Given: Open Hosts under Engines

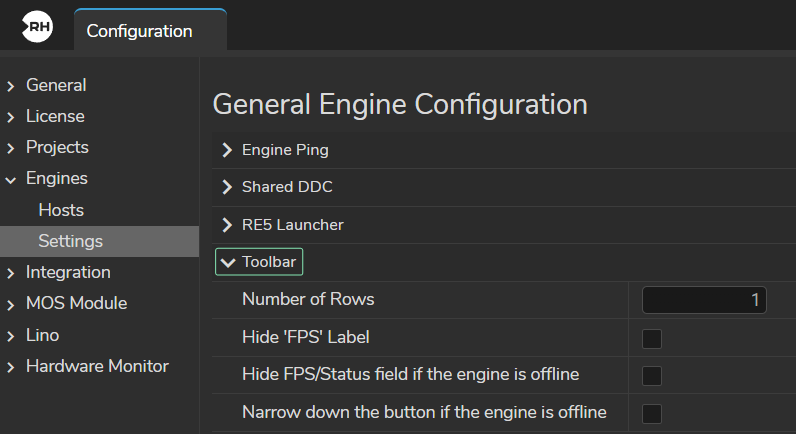Looking at the screenshot, I should [61, 210].
